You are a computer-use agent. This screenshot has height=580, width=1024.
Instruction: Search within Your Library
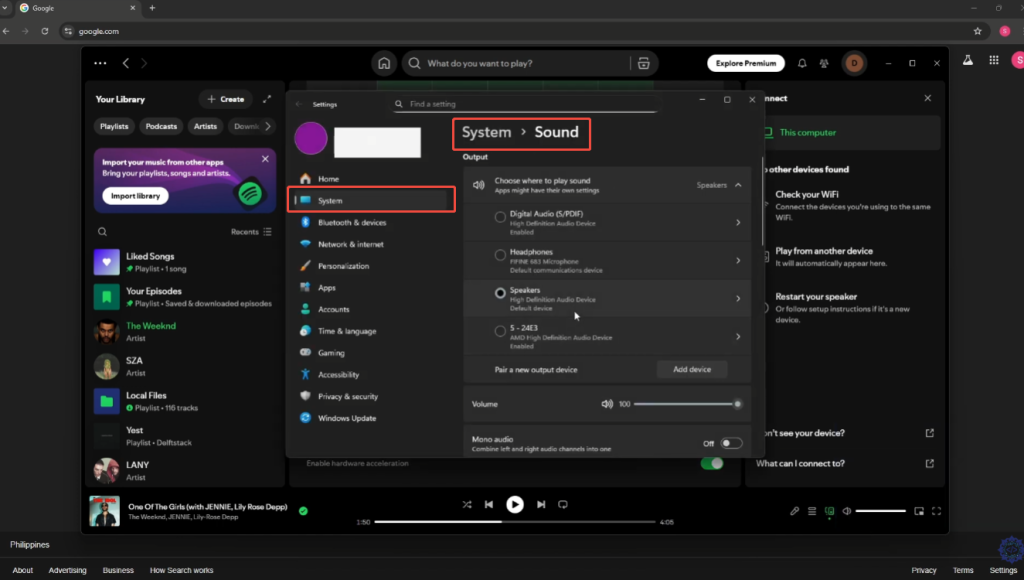point(103,232)
